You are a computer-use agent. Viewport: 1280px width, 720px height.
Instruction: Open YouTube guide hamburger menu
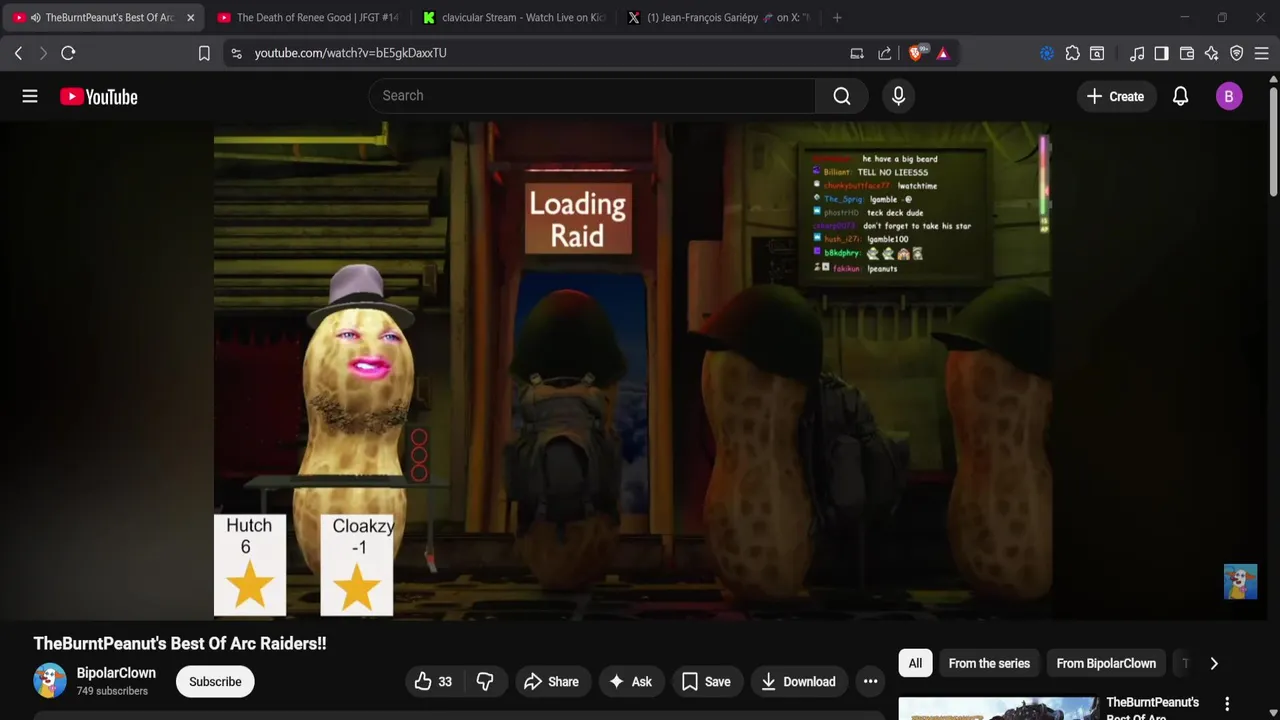point(30,96)
